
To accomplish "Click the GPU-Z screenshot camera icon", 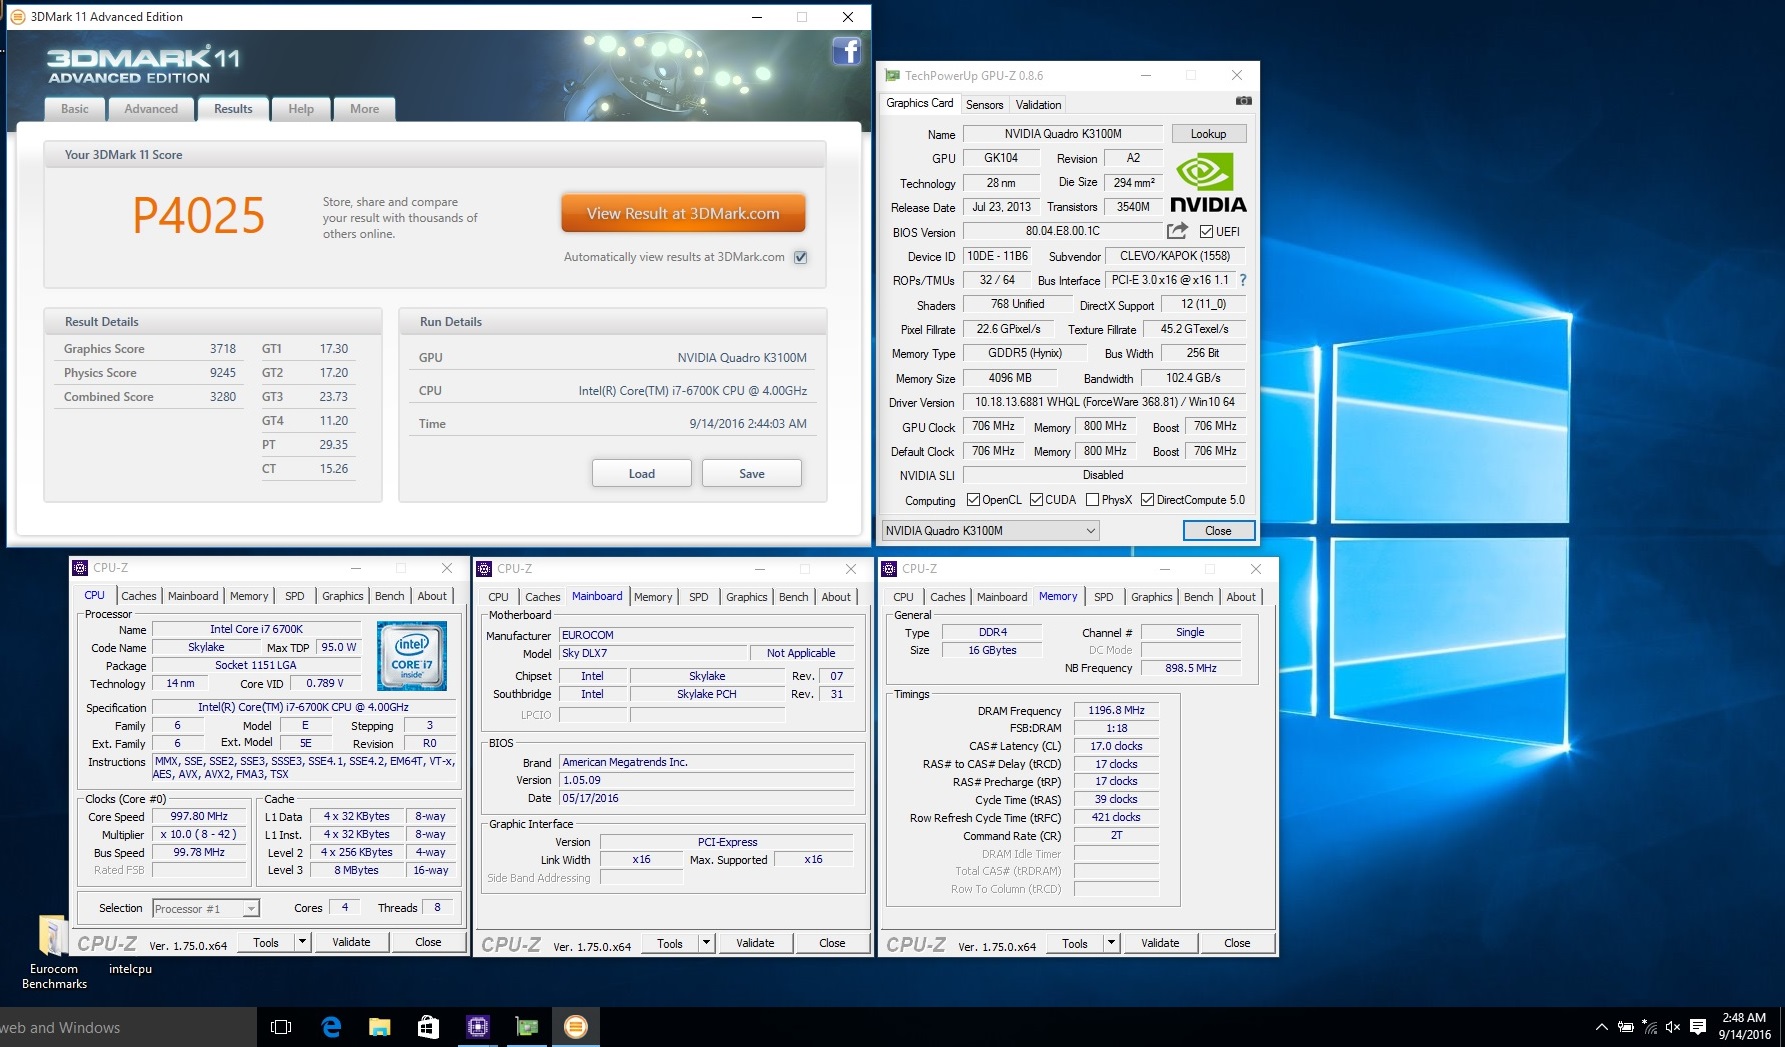I will 1243,101.
